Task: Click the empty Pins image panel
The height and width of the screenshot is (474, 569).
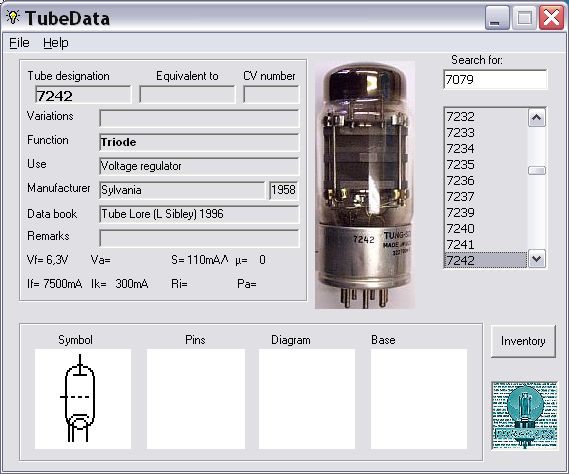Action: click(196, 399)
